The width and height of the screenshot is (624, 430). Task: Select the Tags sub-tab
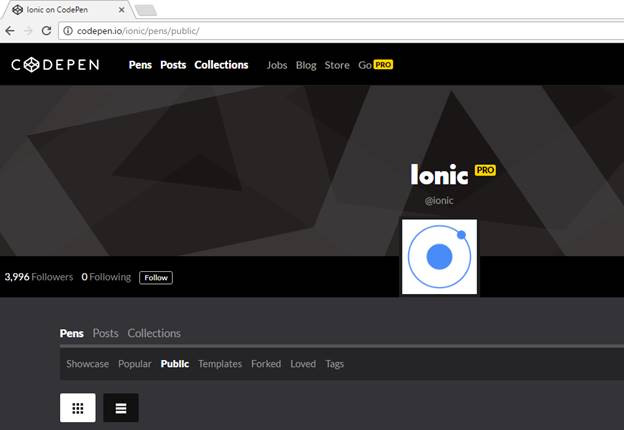pos(335,364)
